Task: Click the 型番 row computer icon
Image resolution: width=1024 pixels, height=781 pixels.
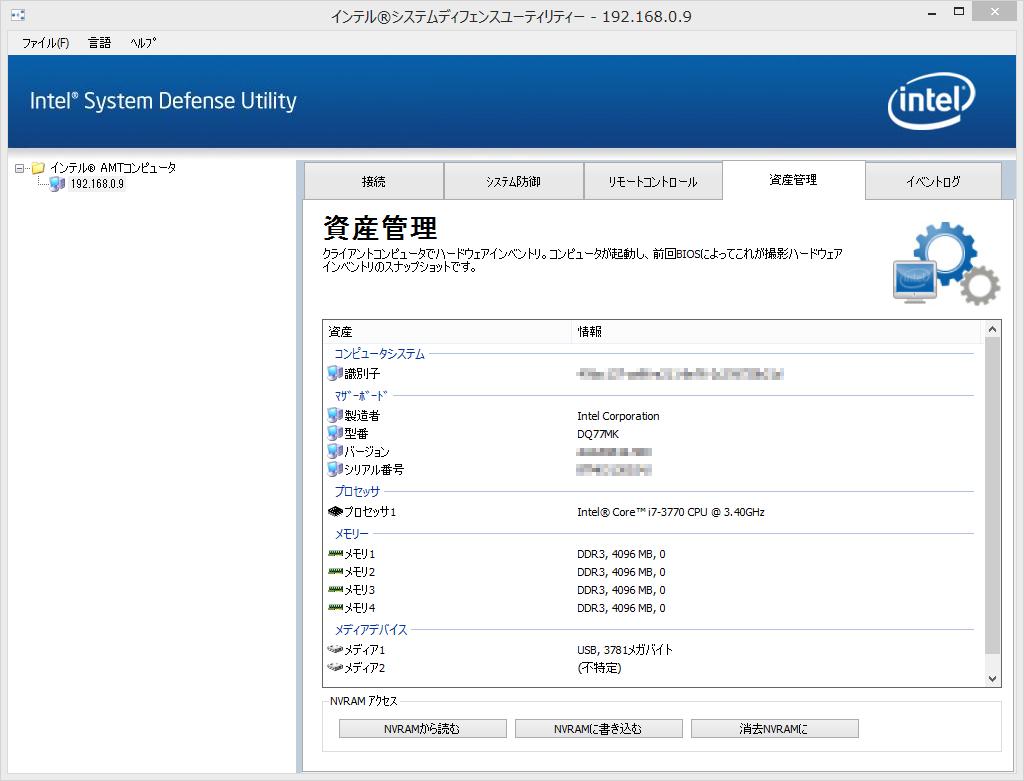Action: tap(335, 433)
